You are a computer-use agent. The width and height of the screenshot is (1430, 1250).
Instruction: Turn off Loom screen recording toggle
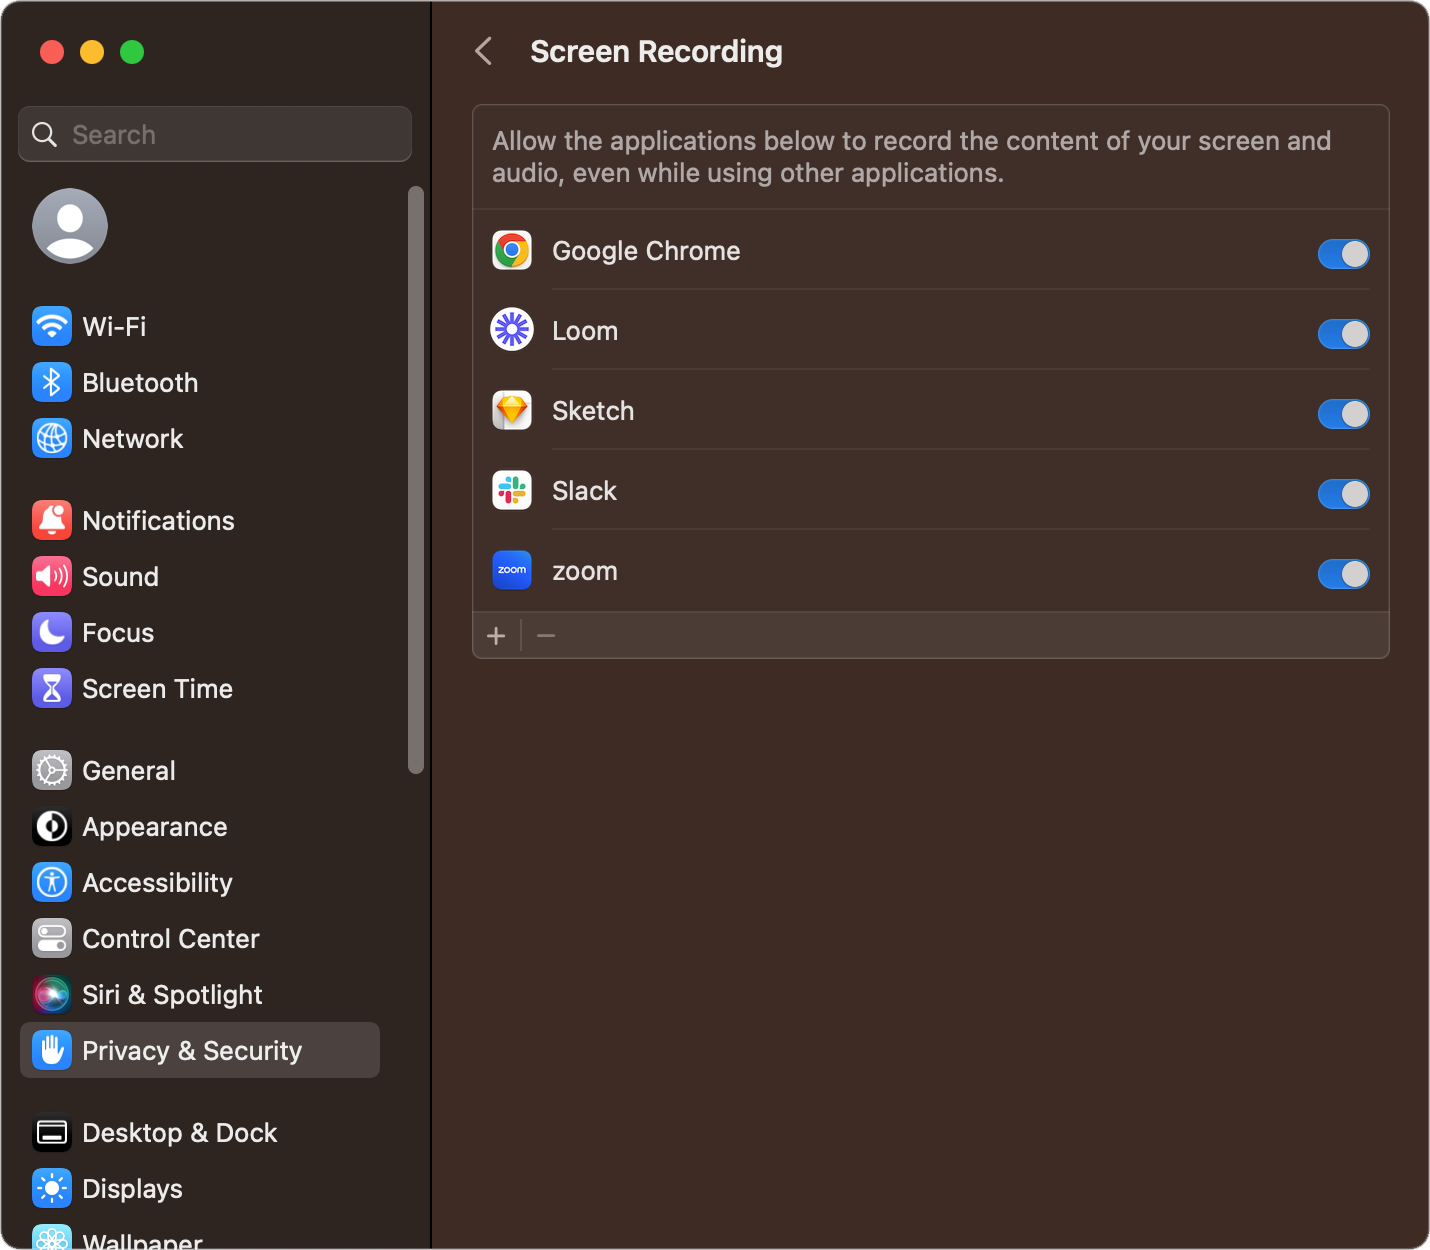pyautogui.click(x=1343, y=334)
